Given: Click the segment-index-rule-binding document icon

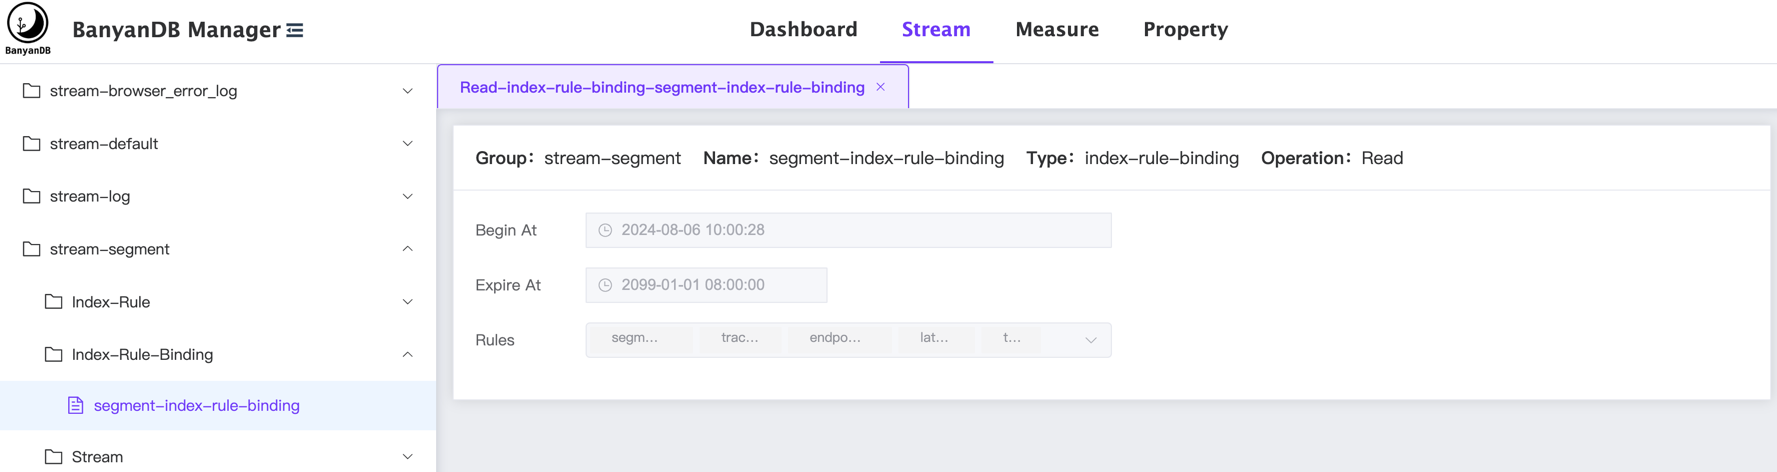Looking at the screenshot, I should 76,406.
